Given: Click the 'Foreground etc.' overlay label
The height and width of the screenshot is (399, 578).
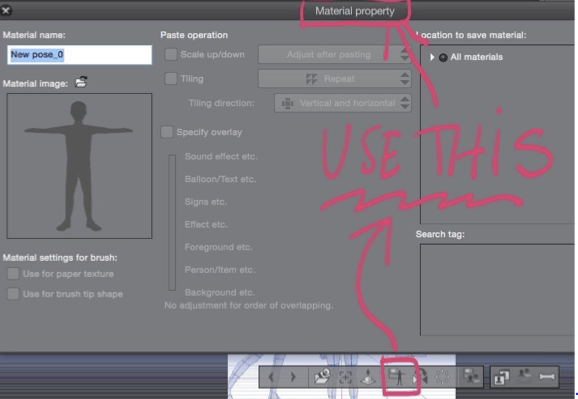Looking at the screenshot, I should point(219,247).
